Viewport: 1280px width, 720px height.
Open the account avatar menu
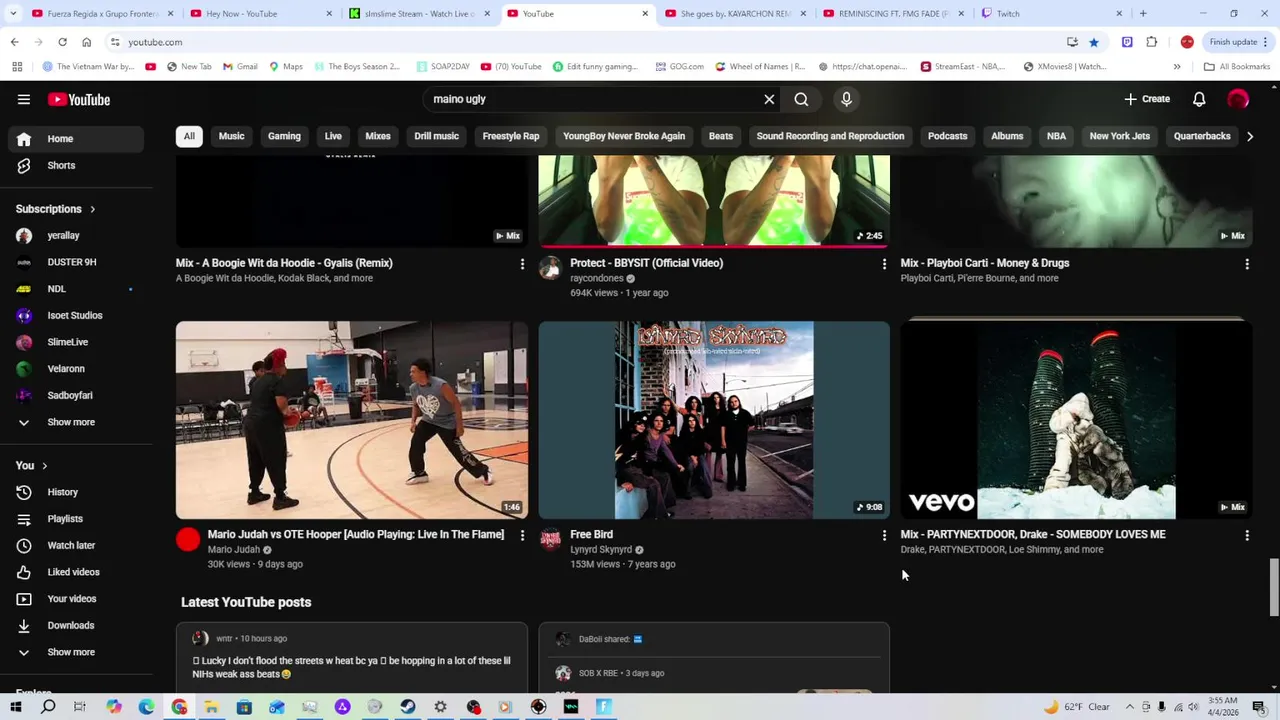(1238, 99)
